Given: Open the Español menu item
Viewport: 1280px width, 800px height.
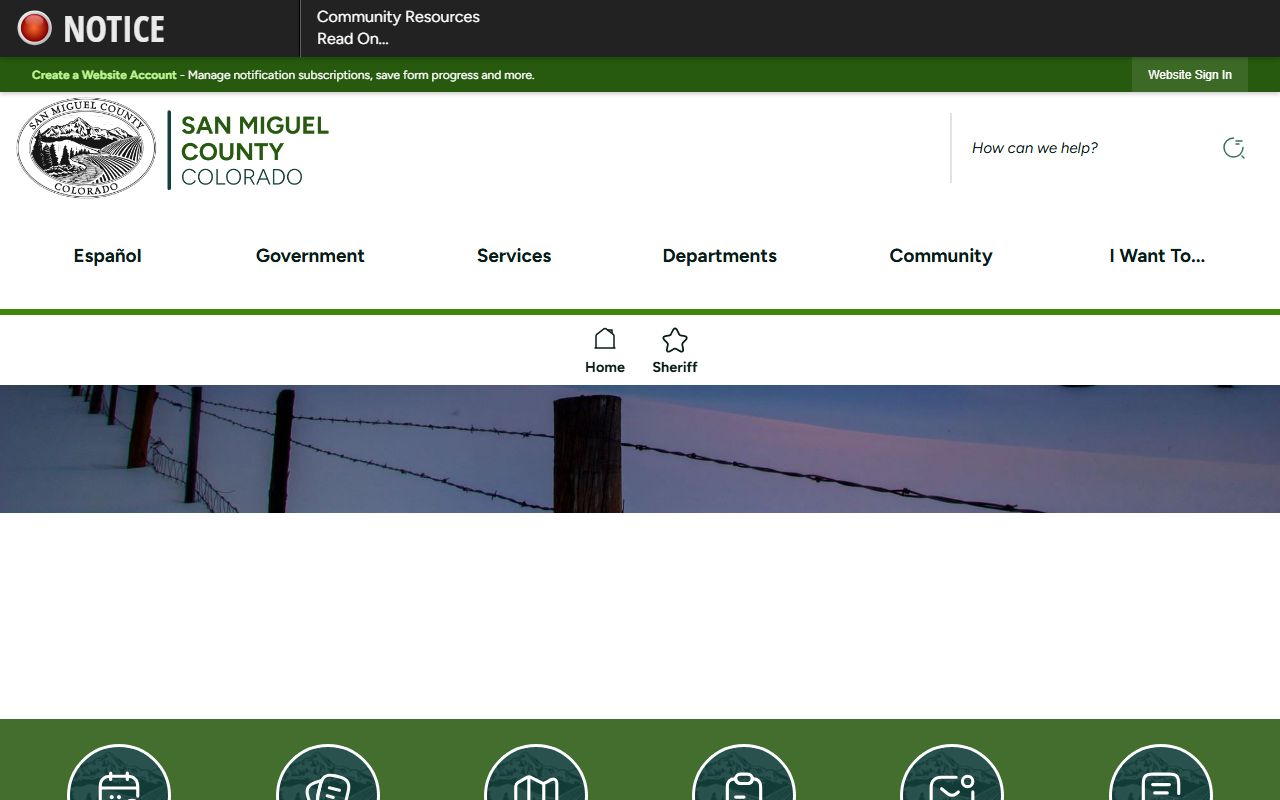Looking at the screenshot, I should click(x=107, y=256).
